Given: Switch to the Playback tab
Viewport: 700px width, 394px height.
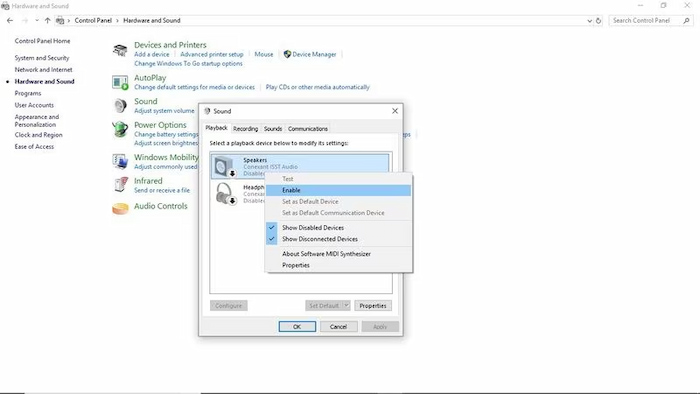Looking at the screenshot, I should point(216,128).
